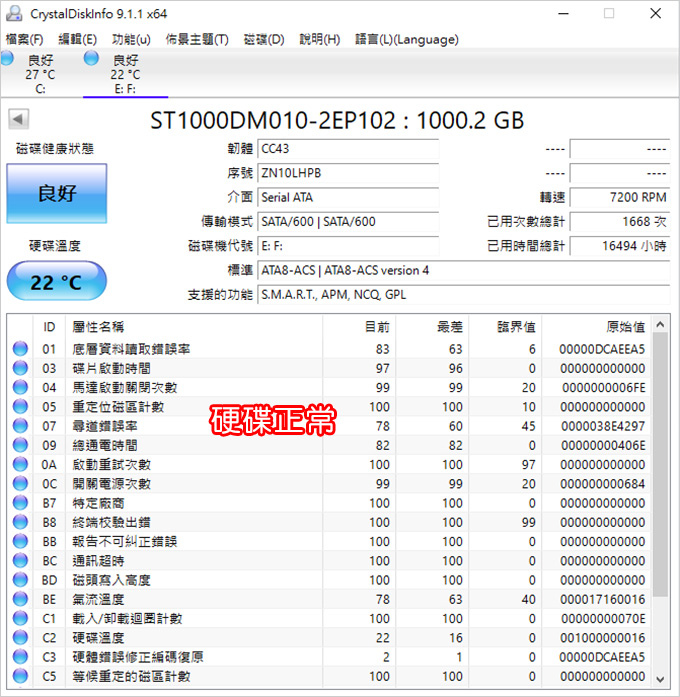
Task: Click the E: F: drive health orb
Action: point(91,58)
